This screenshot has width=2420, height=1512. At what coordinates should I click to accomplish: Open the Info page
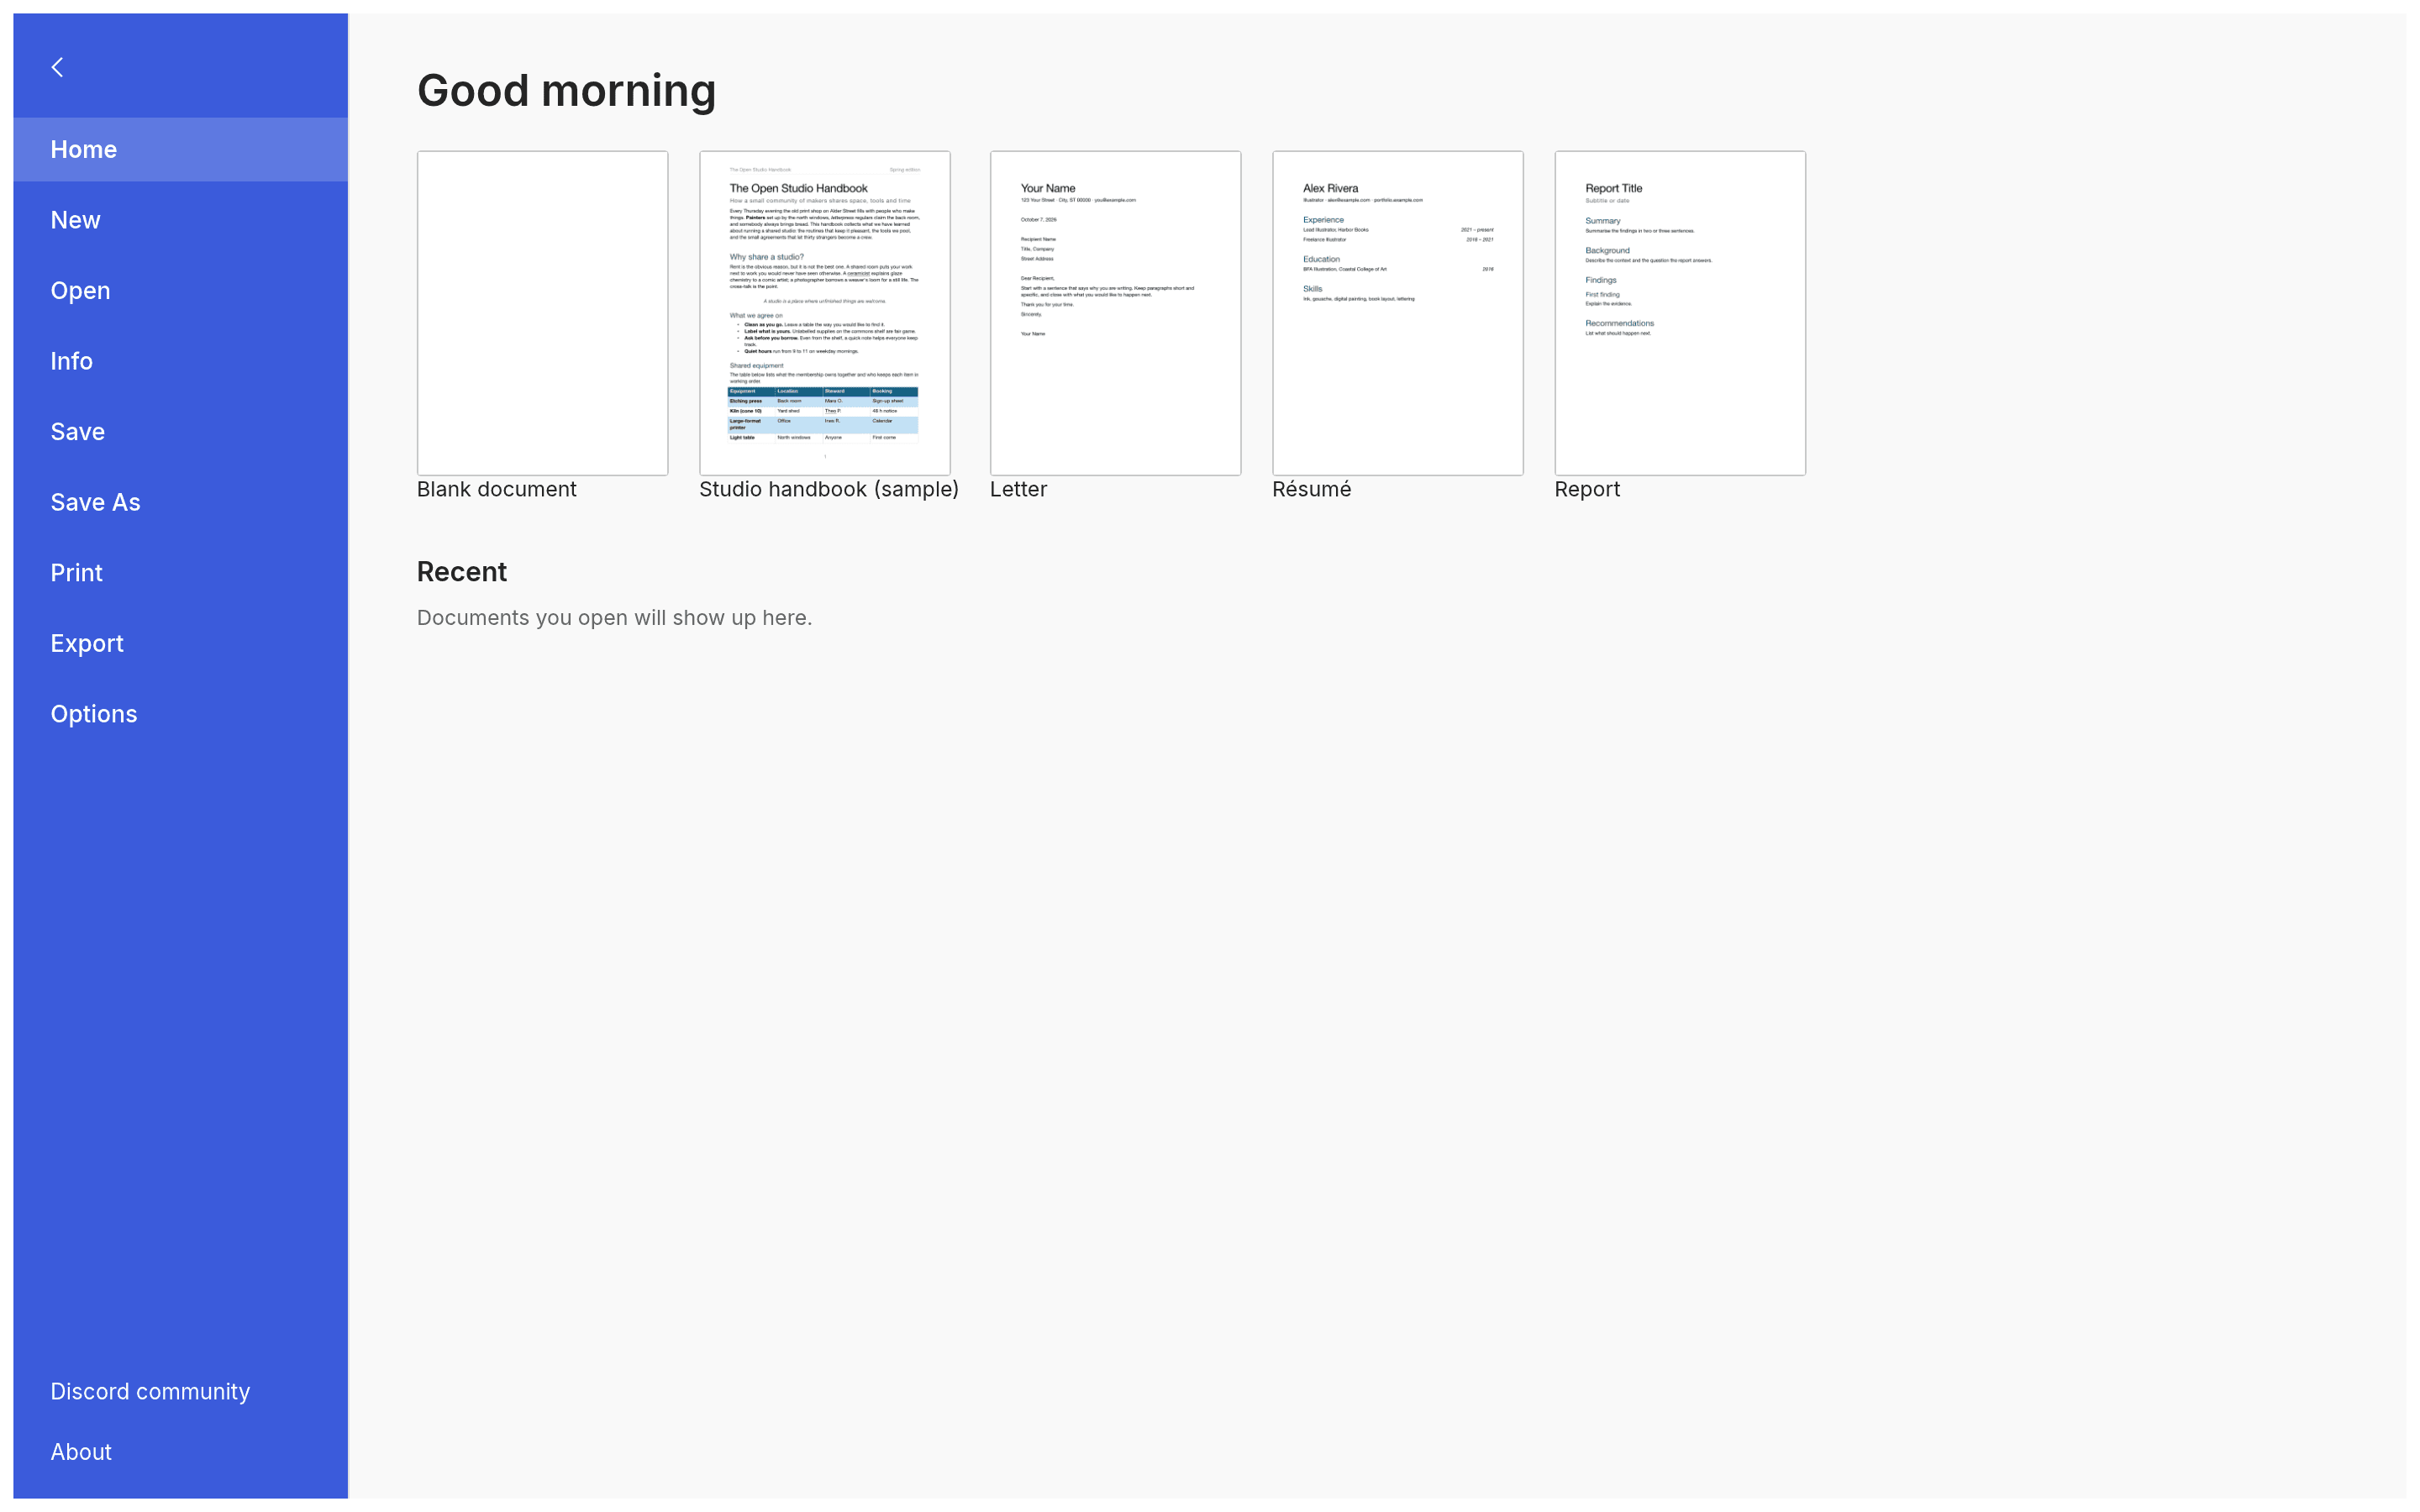click(180, 361)
